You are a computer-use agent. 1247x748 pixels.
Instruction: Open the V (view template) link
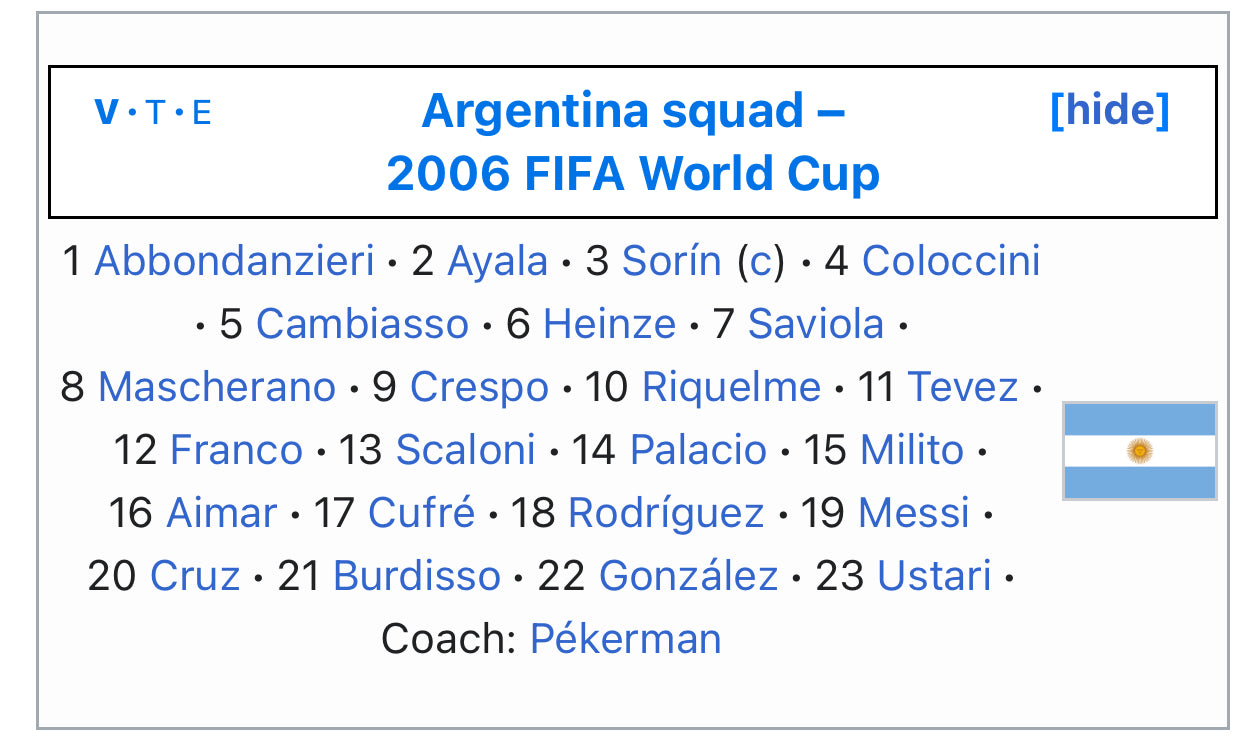pyautogui.click(x=105, y=112)
